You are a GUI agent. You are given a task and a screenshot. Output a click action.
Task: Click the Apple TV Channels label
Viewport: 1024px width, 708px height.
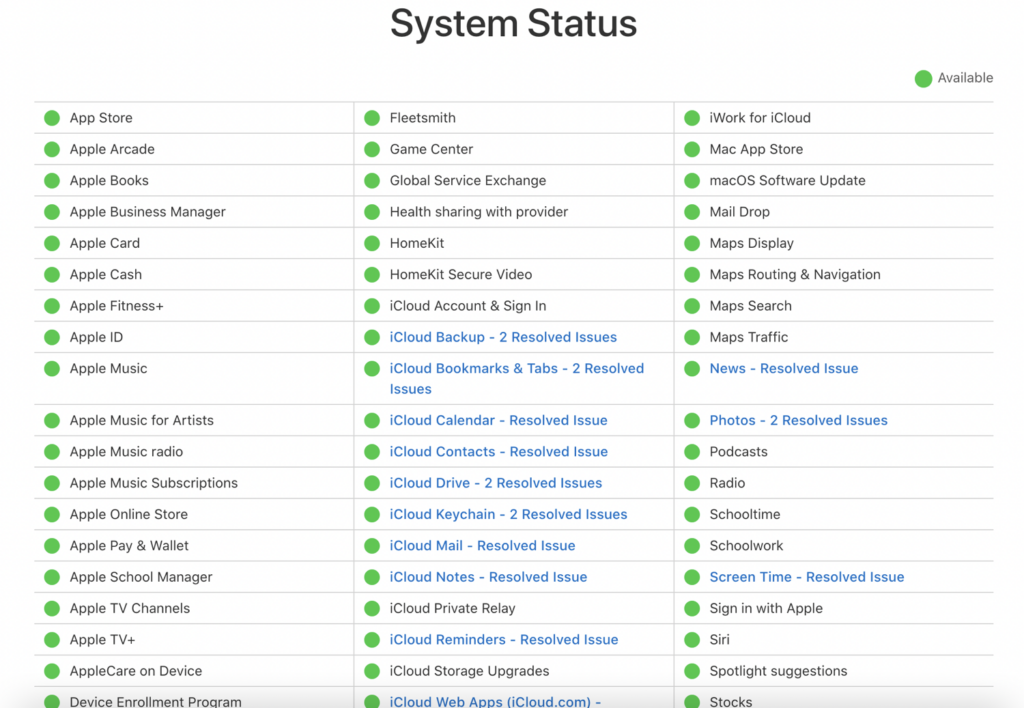coord(130,609)
